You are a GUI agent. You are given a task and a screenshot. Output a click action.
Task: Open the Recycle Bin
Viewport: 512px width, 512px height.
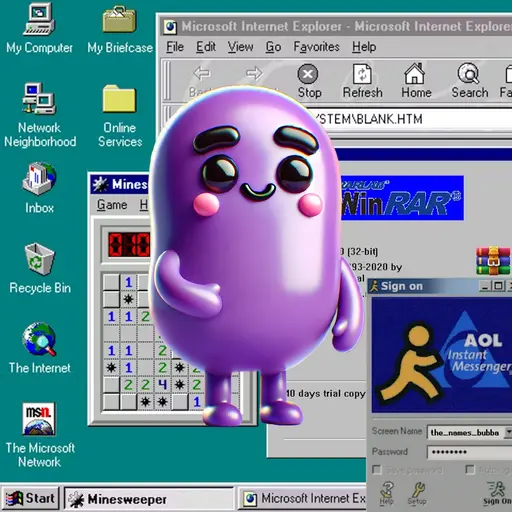pyautogui.click(x=40, y=269)
